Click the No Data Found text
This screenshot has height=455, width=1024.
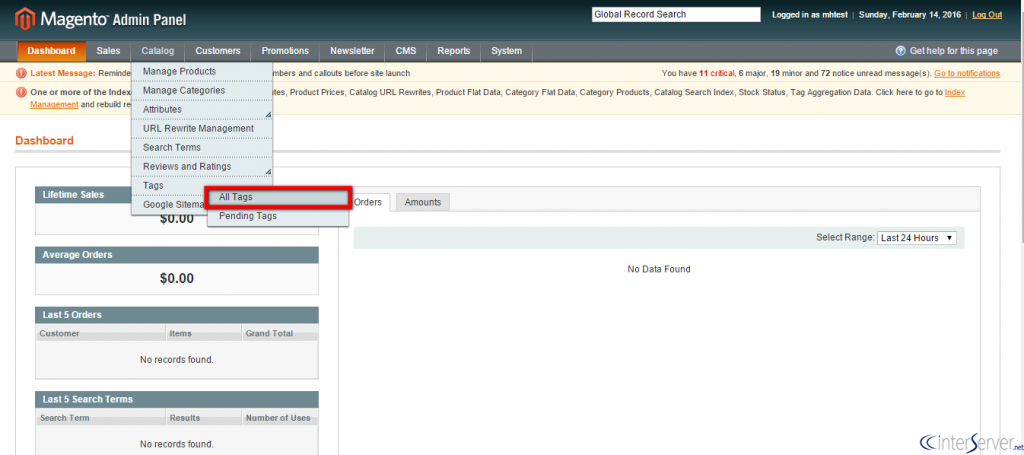[x=659, y=269]
